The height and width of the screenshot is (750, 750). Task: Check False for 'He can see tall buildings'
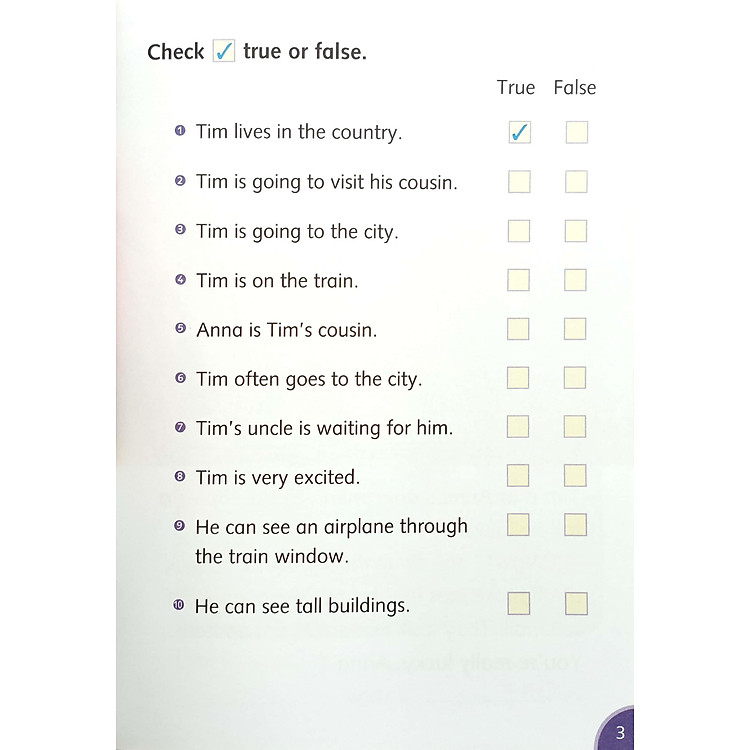(x=576, y=604)
